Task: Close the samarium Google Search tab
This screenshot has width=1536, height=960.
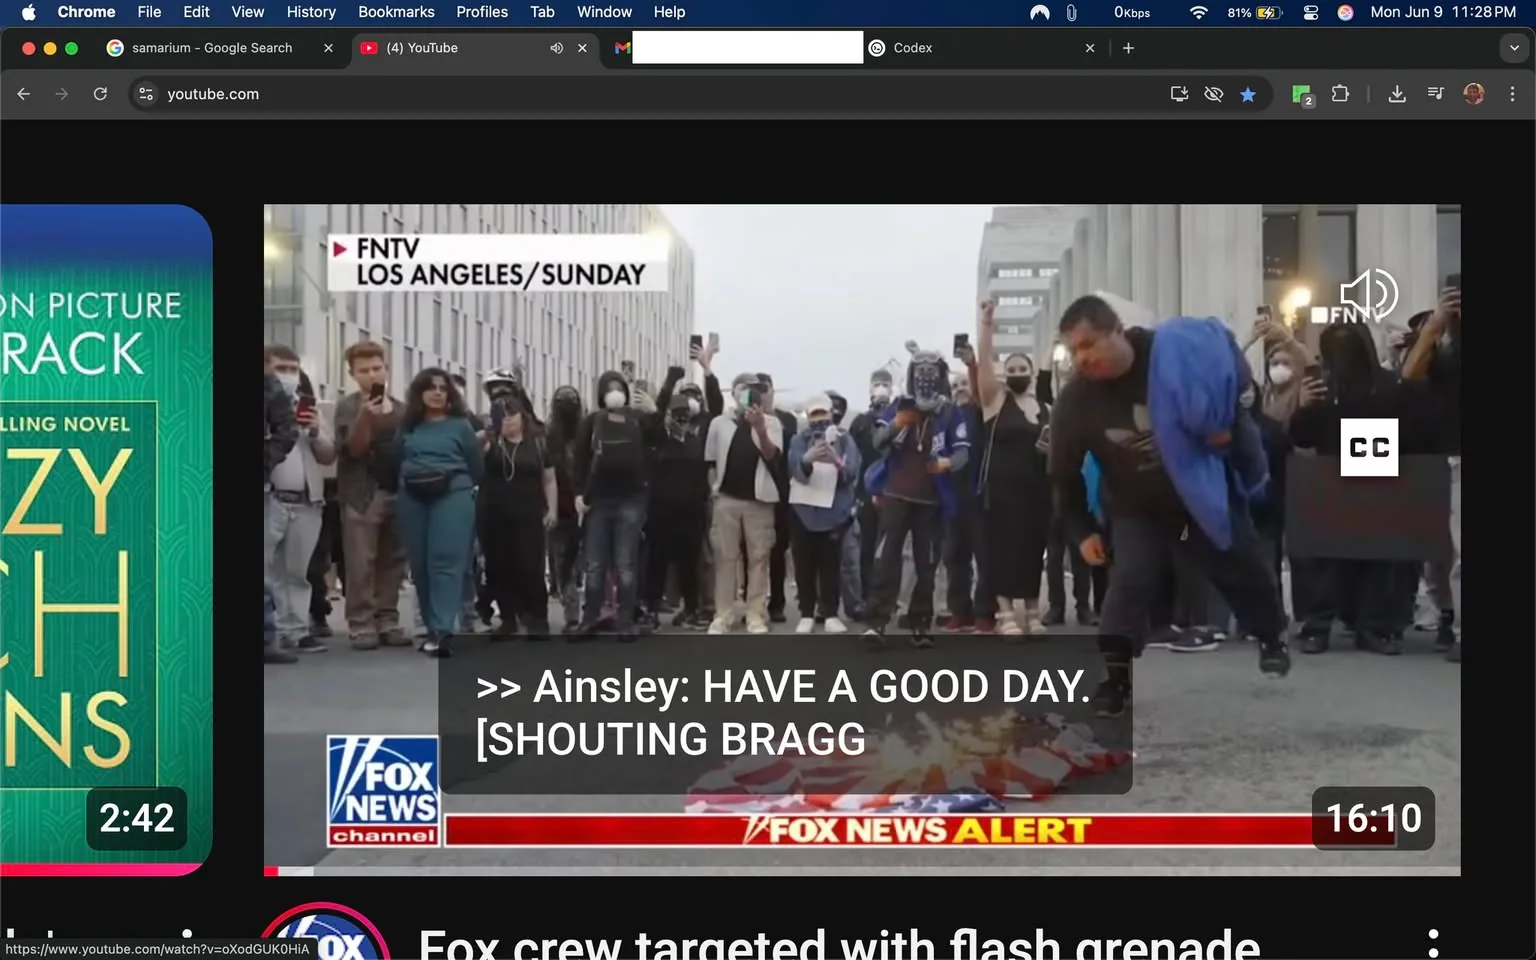Action: pos(328,48)
